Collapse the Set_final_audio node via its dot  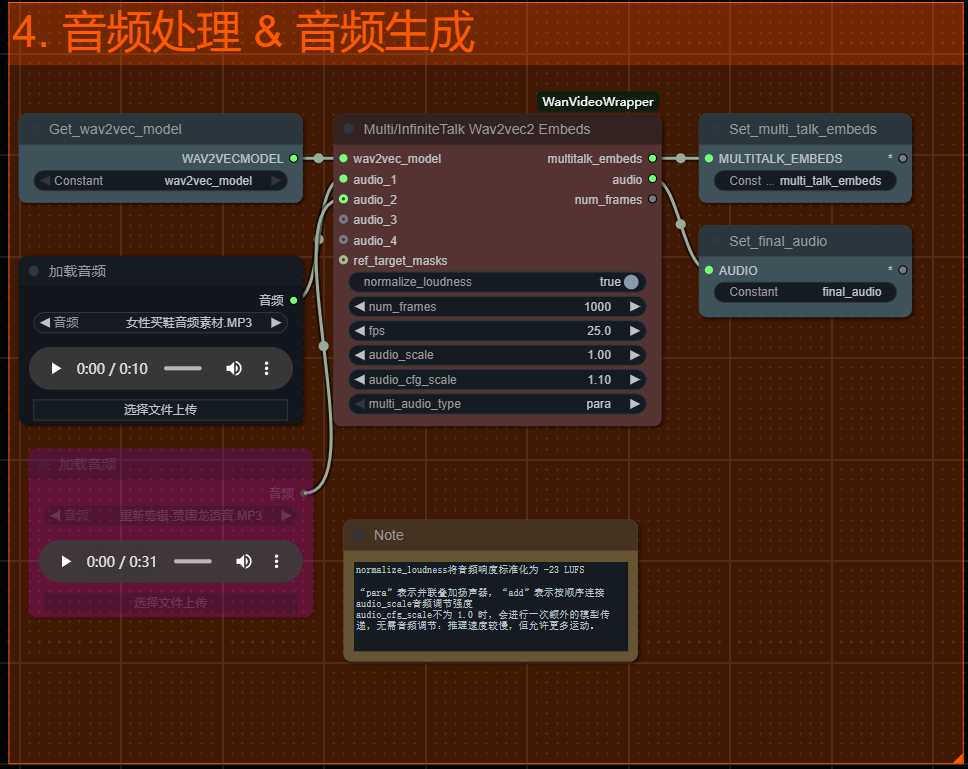click(x=714, y=241)
